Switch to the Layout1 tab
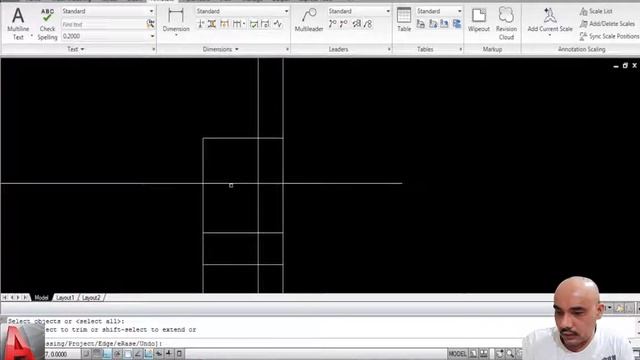 [x=65, y=298]
